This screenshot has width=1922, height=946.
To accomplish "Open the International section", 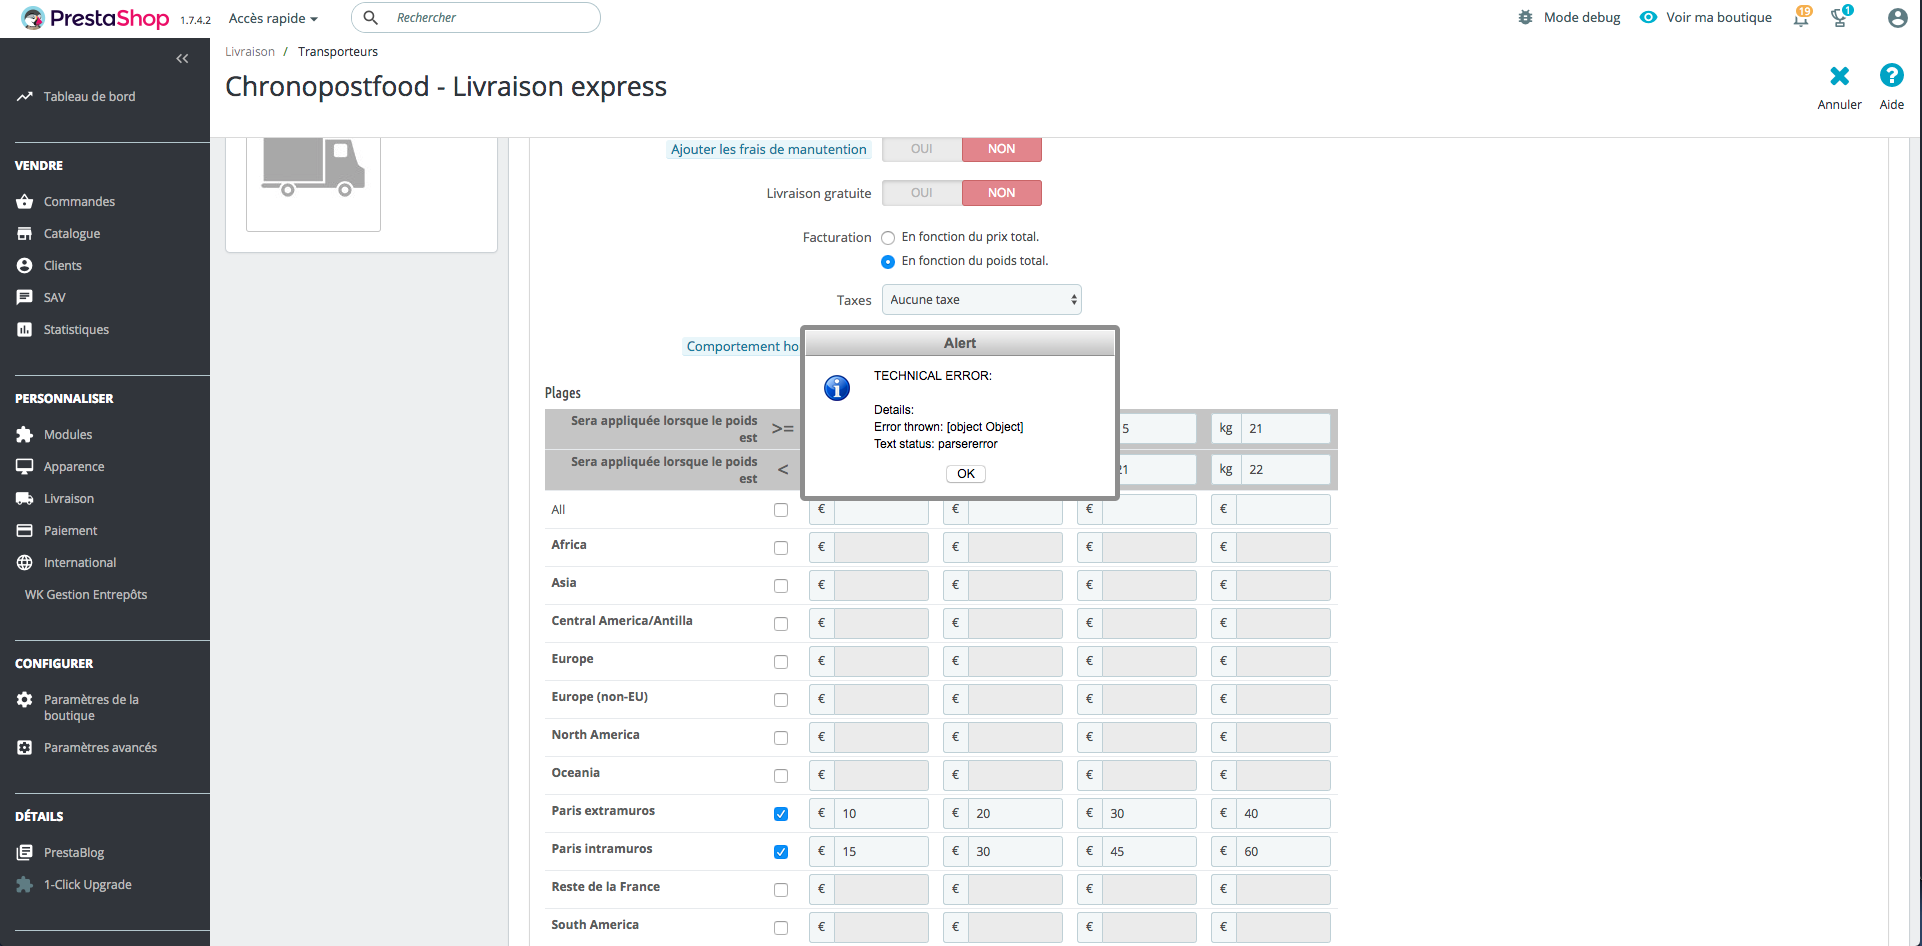I will pos(78,562).
